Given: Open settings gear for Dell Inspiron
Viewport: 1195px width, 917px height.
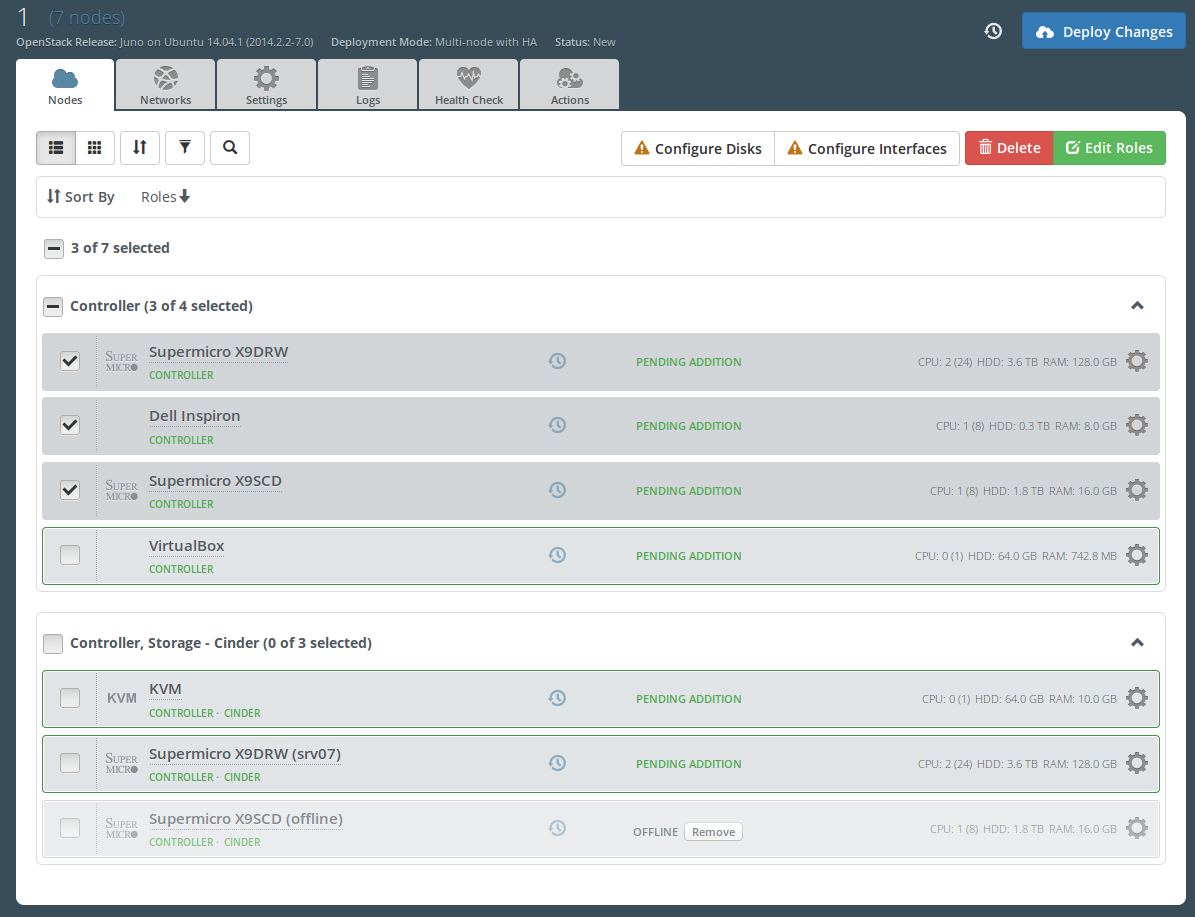Looking at the screenshot, I should pos(1137,425).
